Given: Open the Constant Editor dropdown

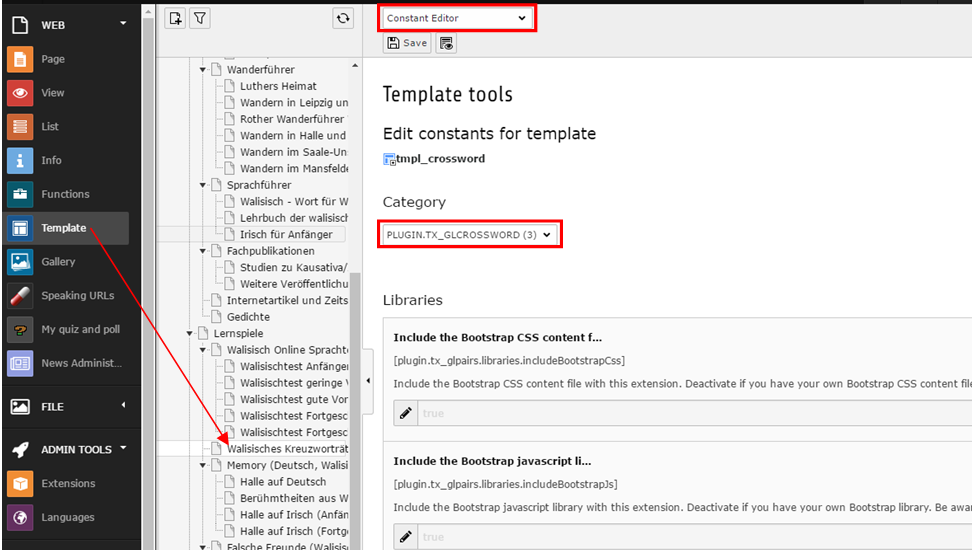Looking at the screenshot, I should [456, 18].
